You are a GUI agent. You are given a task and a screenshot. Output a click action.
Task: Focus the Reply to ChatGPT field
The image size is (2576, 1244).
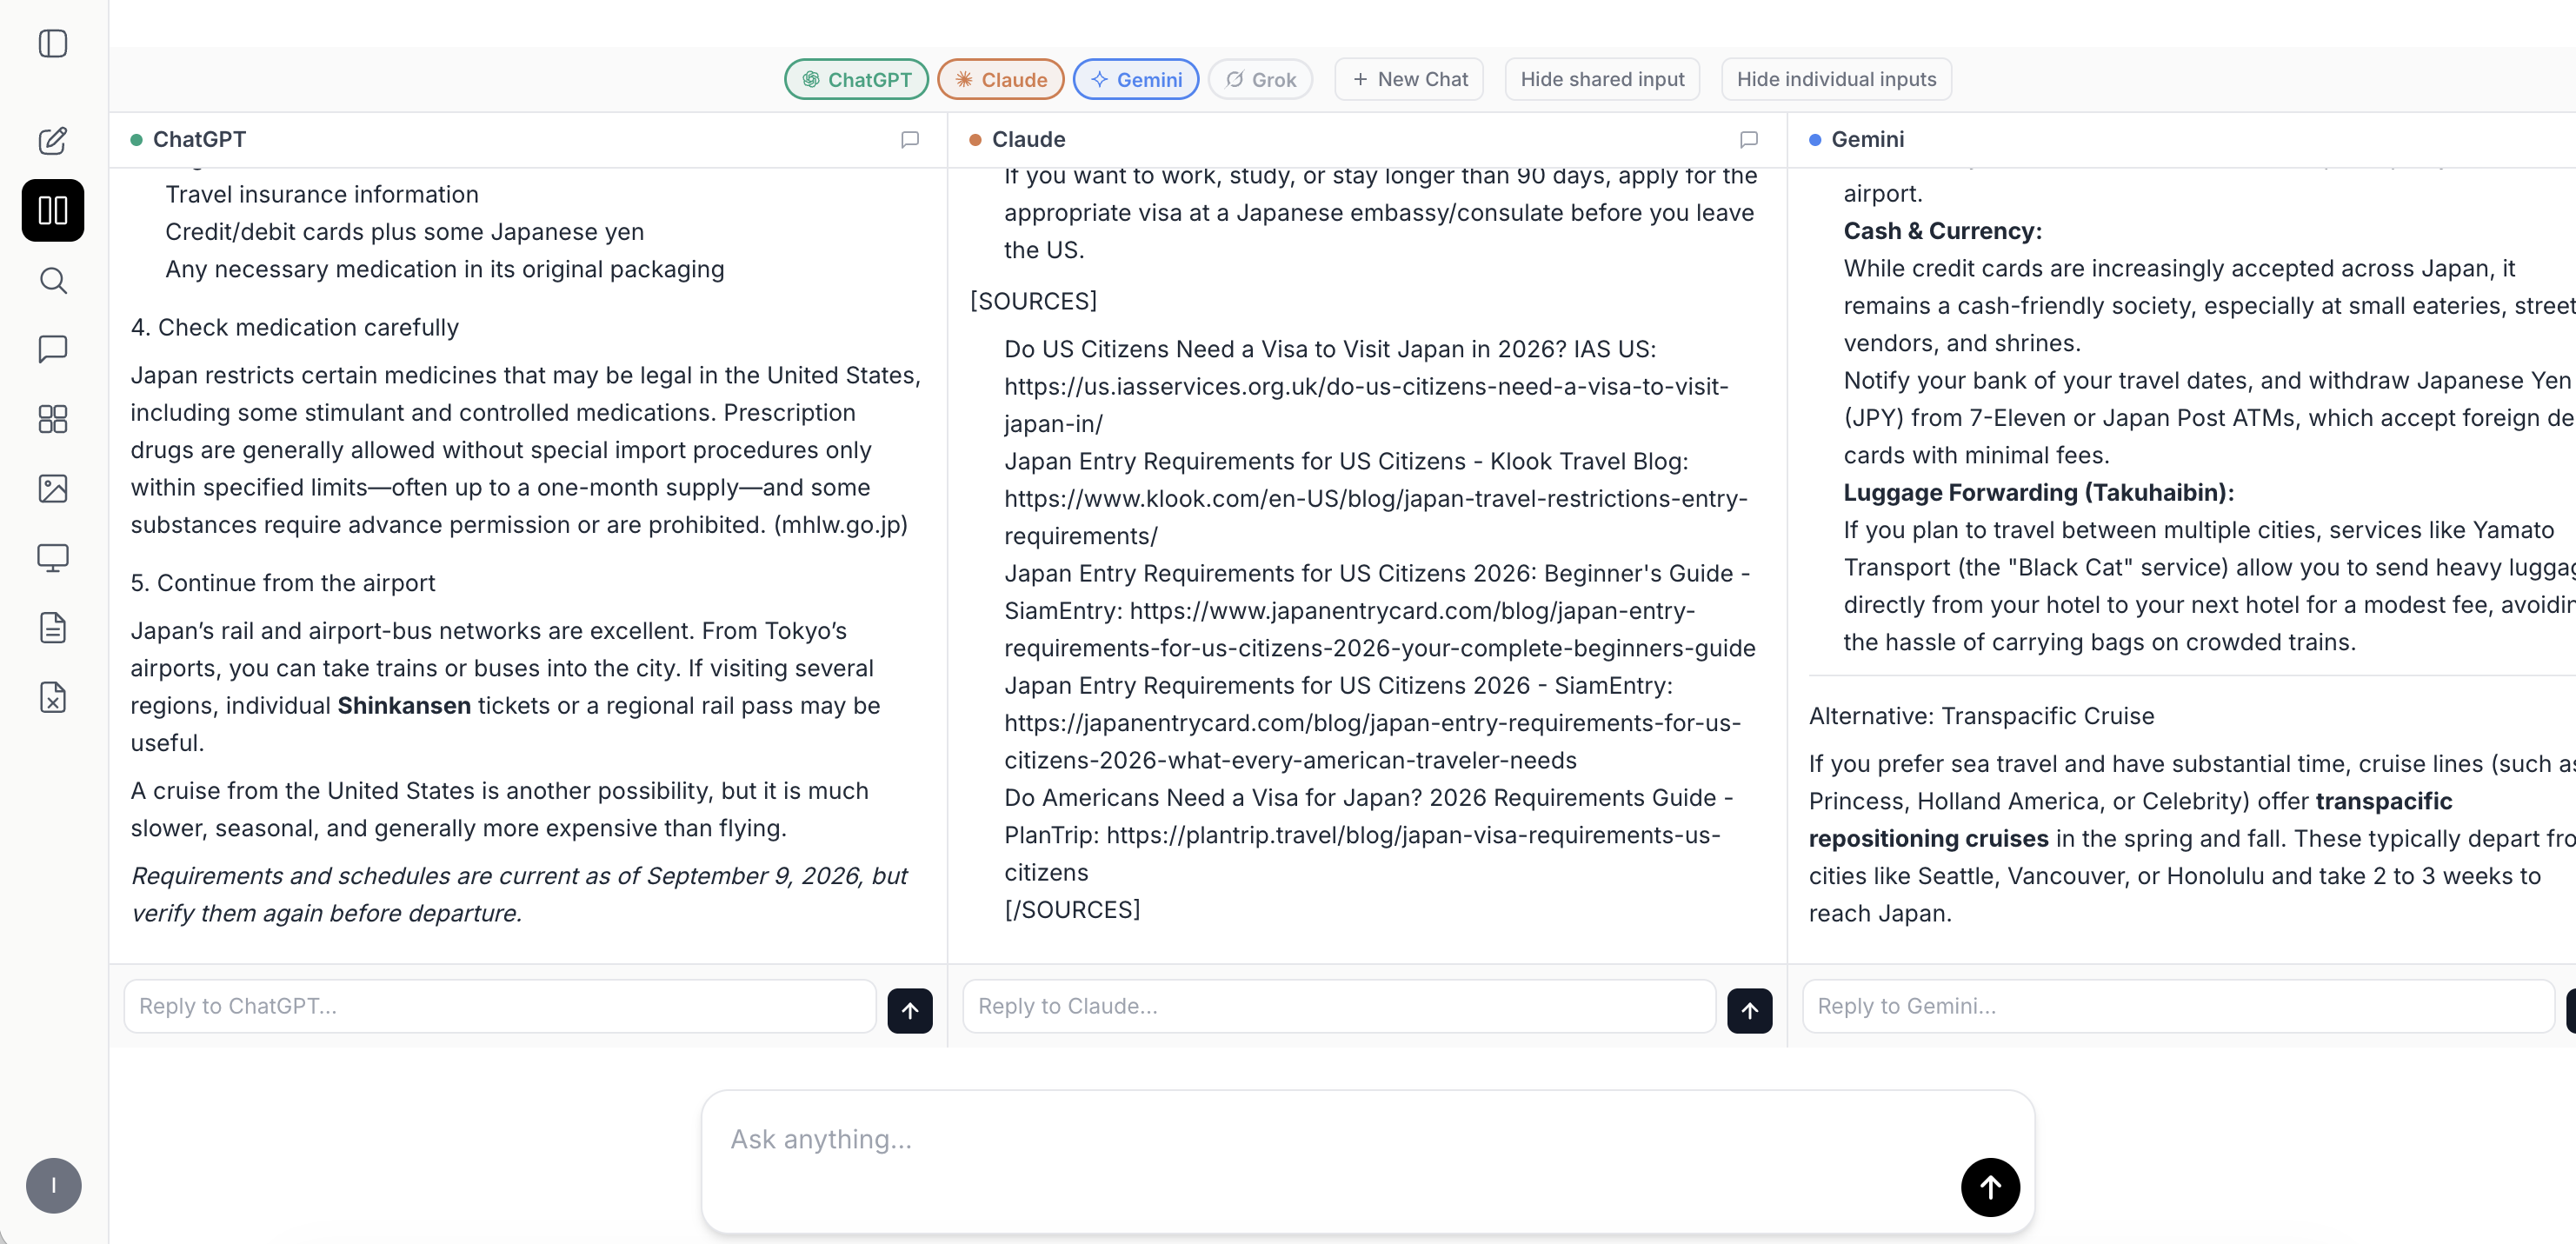coord(500,1006)
